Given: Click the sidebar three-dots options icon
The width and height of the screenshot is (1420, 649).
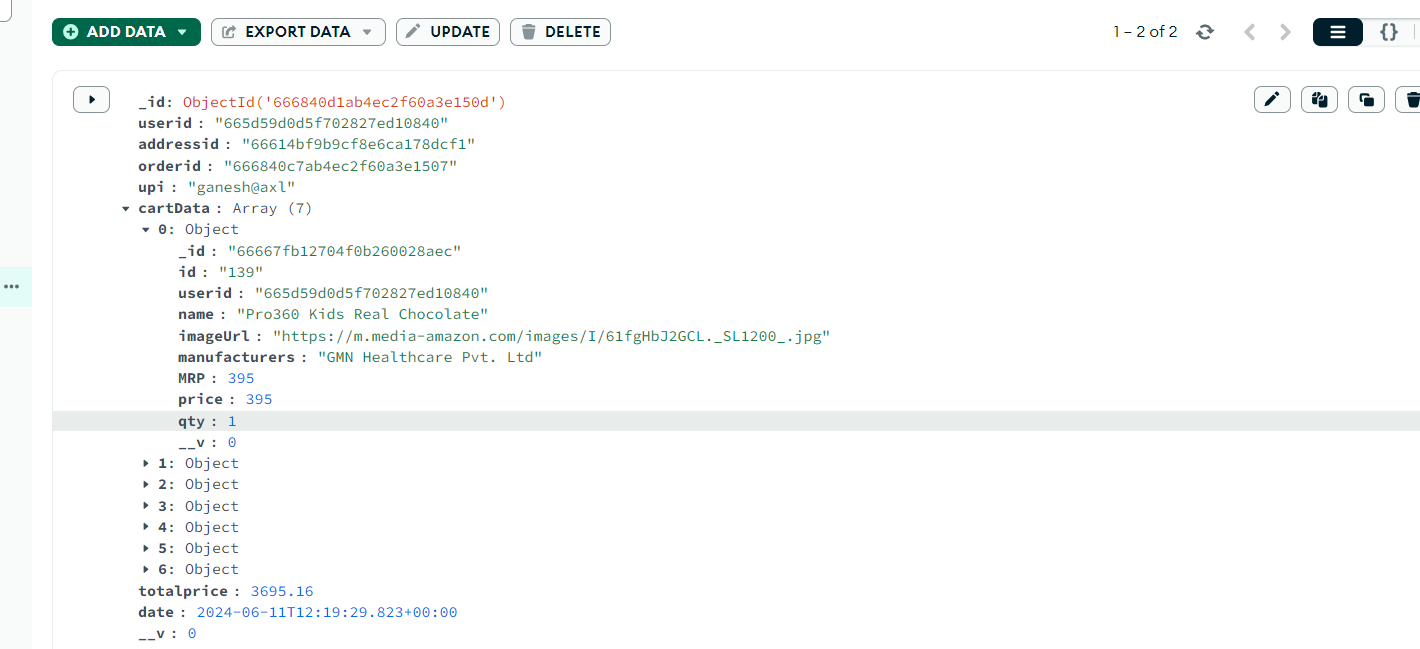Looking at the screenshot, I should 11,287.
